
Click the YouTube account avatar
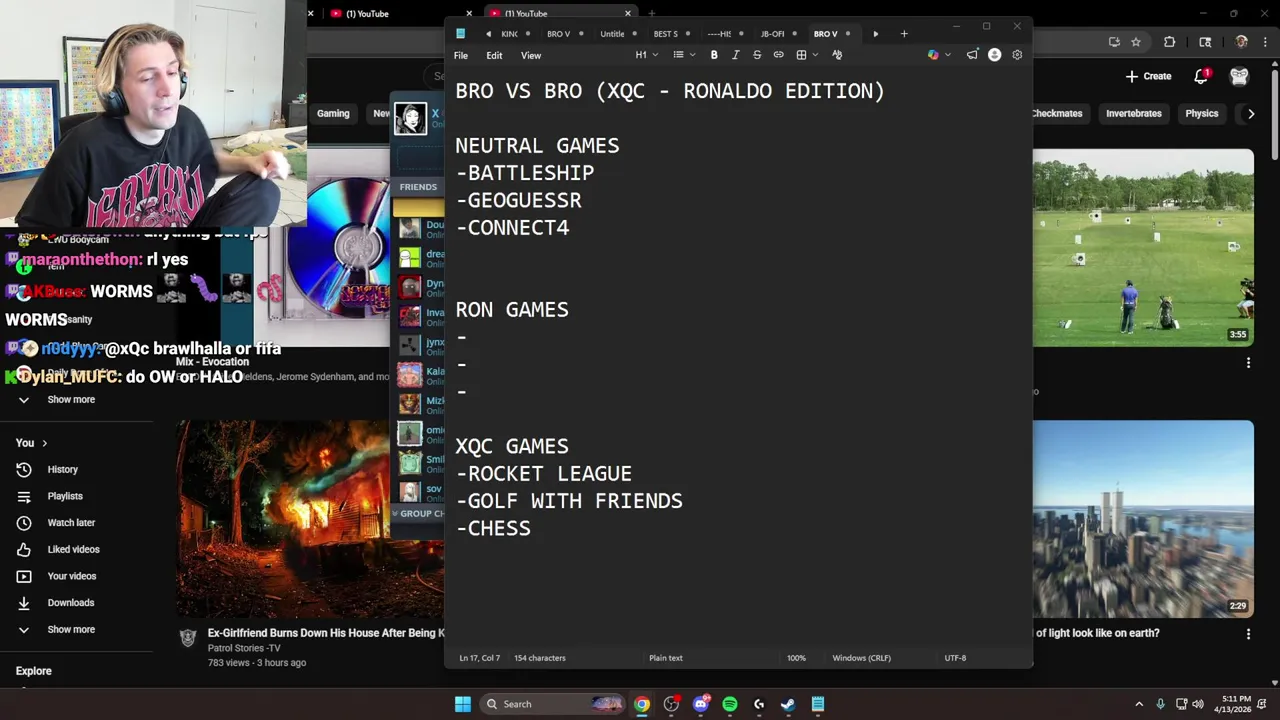(1239, 76)
